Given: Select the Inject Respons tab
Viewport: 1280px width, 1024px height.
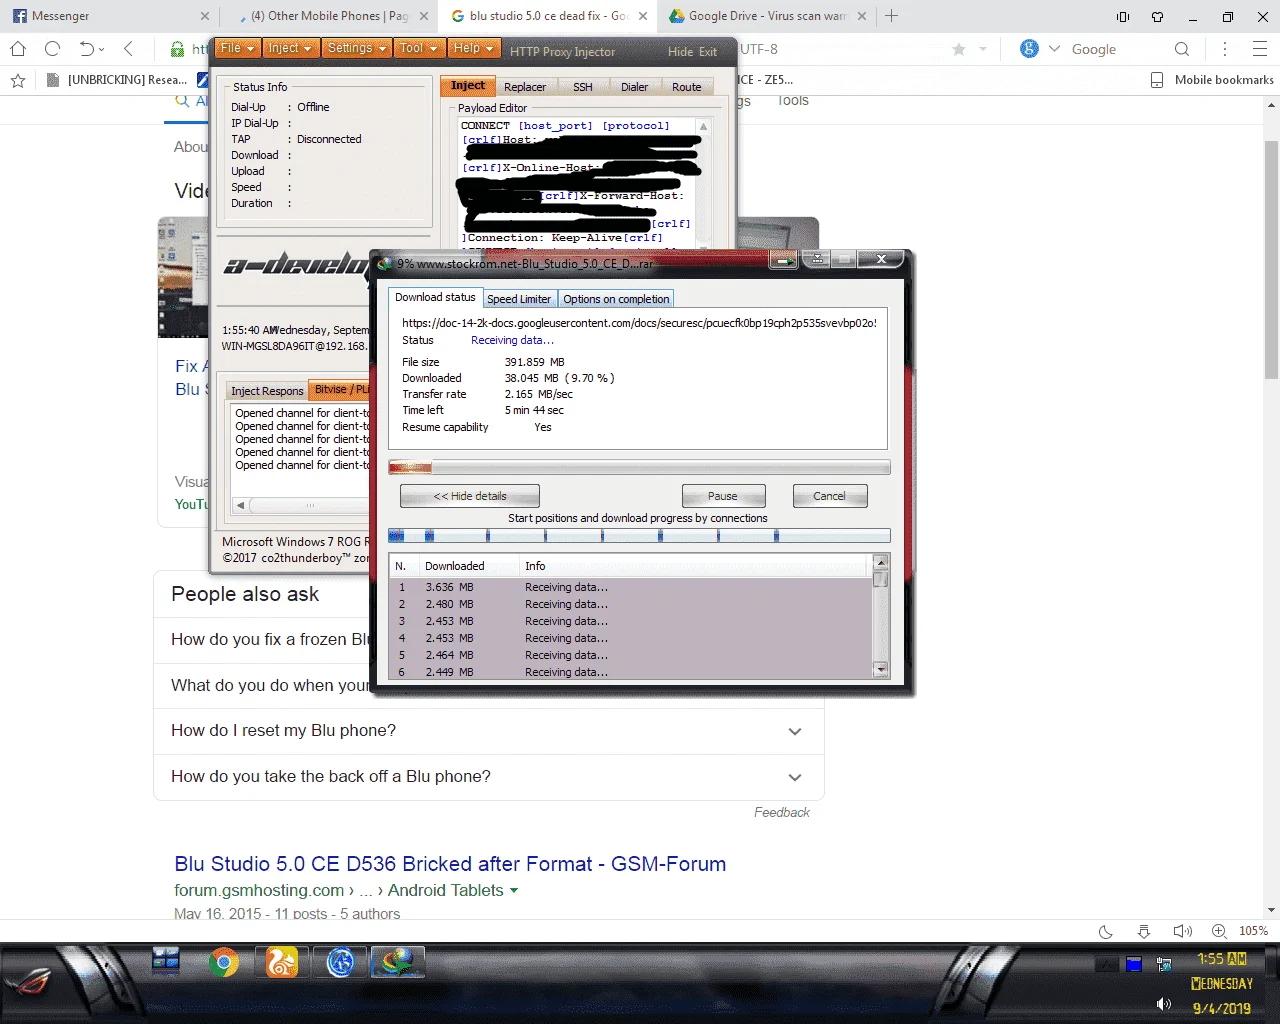Looking at the screenshot, I should click(x=267, y=391).
